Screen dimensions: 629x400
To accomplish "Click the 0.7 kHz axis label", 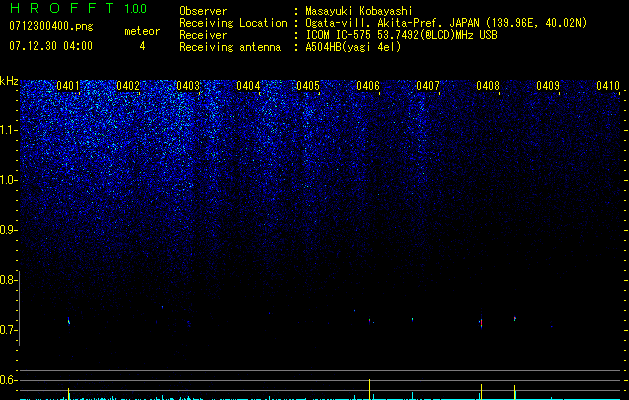I will pos(8,330).
